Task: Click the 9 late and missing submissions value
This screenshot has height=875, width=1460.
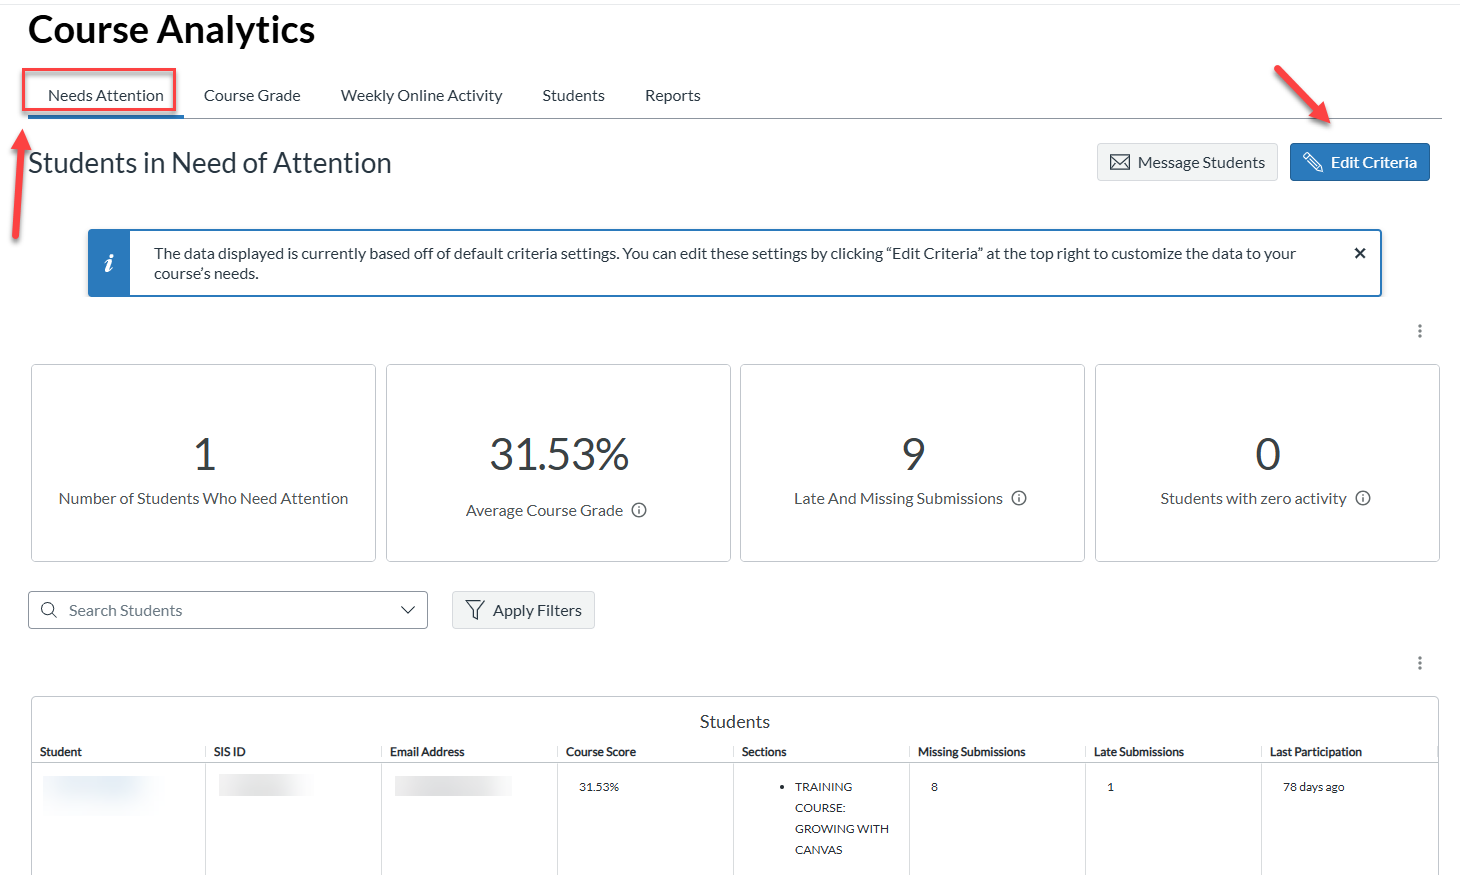Action: [x=913, y=454]
